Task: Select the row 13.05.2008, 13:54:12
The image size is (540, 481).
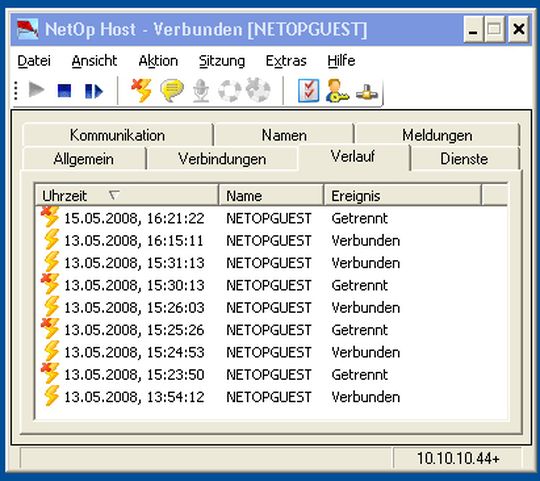Action: click(x=271, y=397)
